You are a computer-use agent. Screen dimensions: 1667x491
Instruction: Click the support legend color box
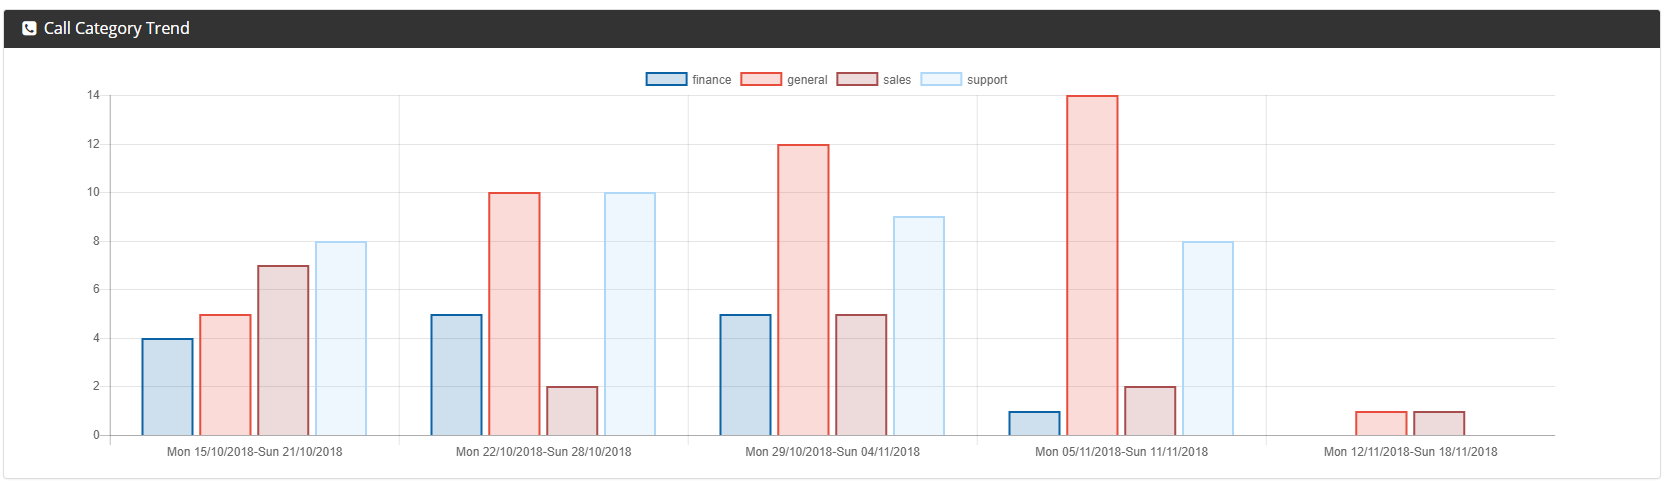[941, 79]
